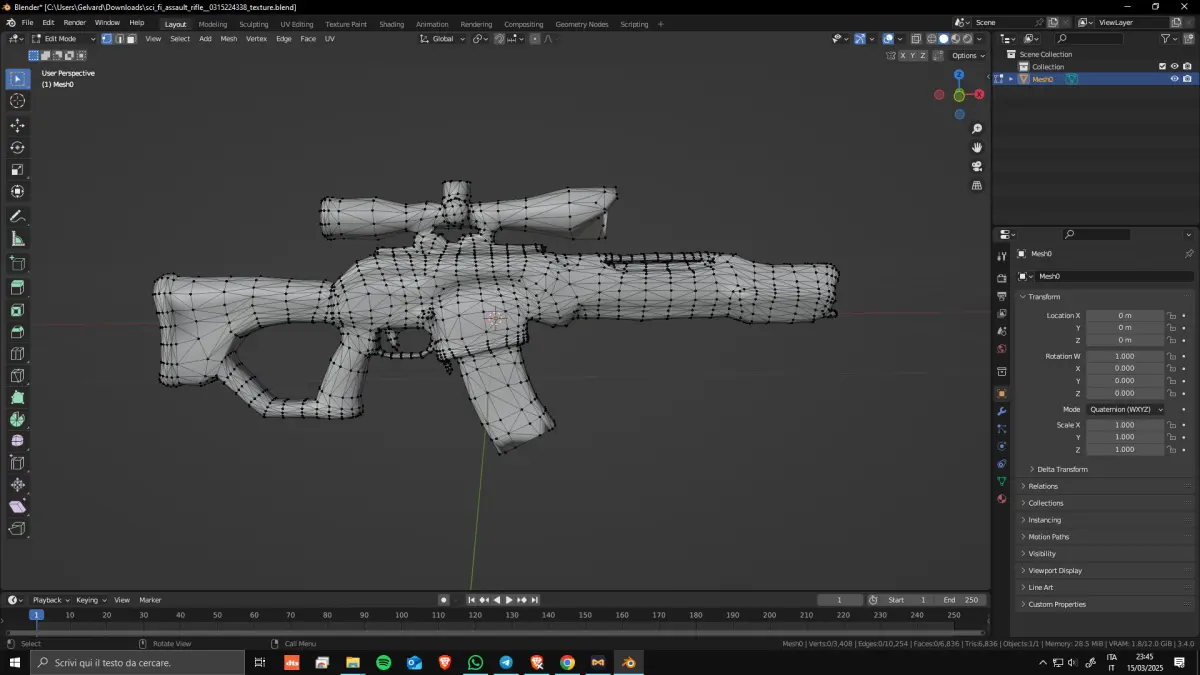Activate the Scale tool
The height and width of the screenshot is (675, 1200).
point(18,169)
